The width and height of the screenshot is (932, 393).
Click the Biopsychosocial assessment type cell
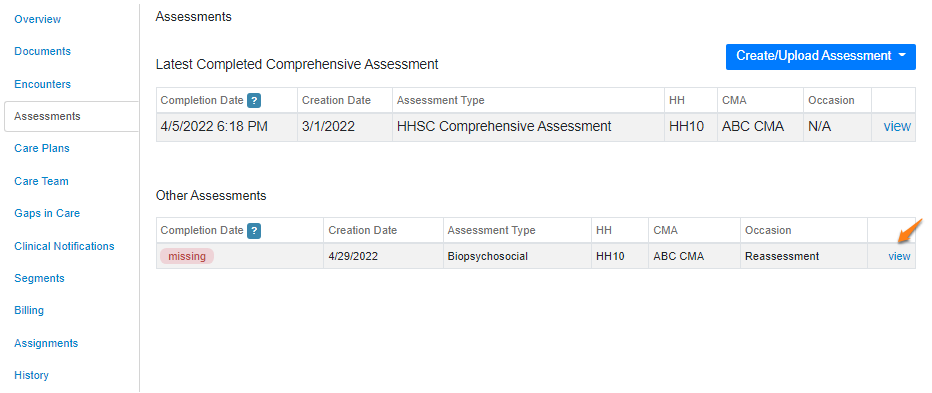(517, 256)
